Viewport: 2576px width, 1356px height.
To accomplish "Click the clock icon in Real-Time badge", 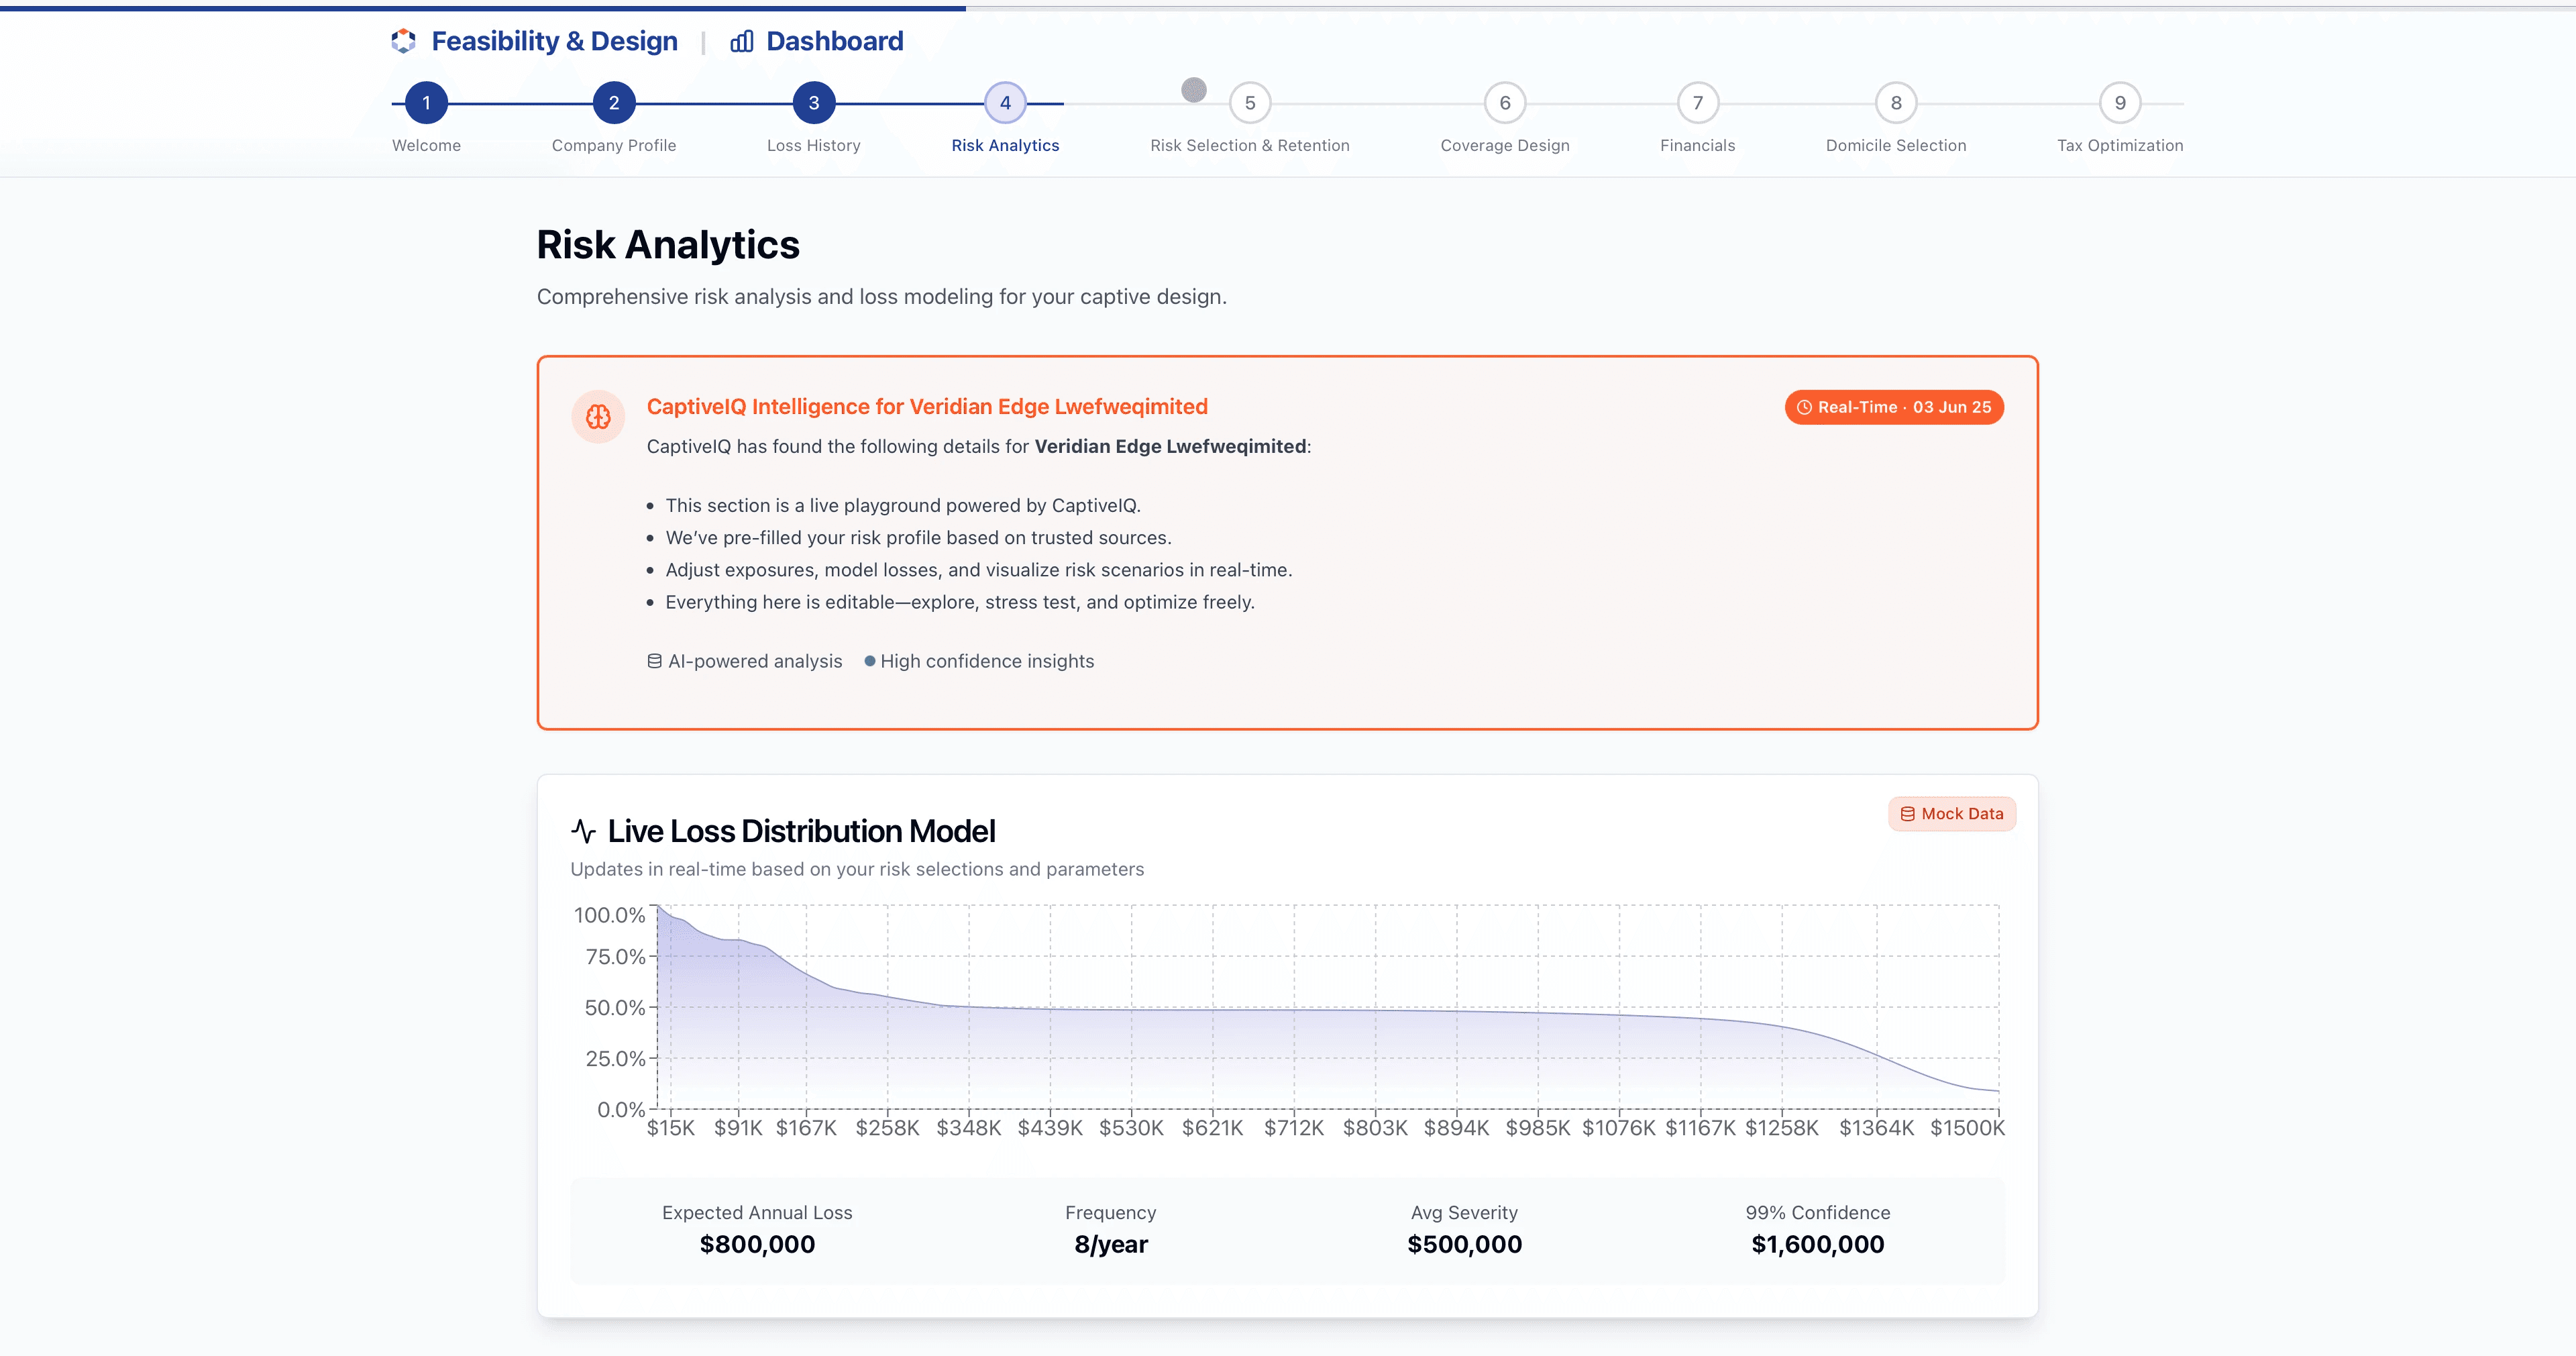I will point(1804,407).
